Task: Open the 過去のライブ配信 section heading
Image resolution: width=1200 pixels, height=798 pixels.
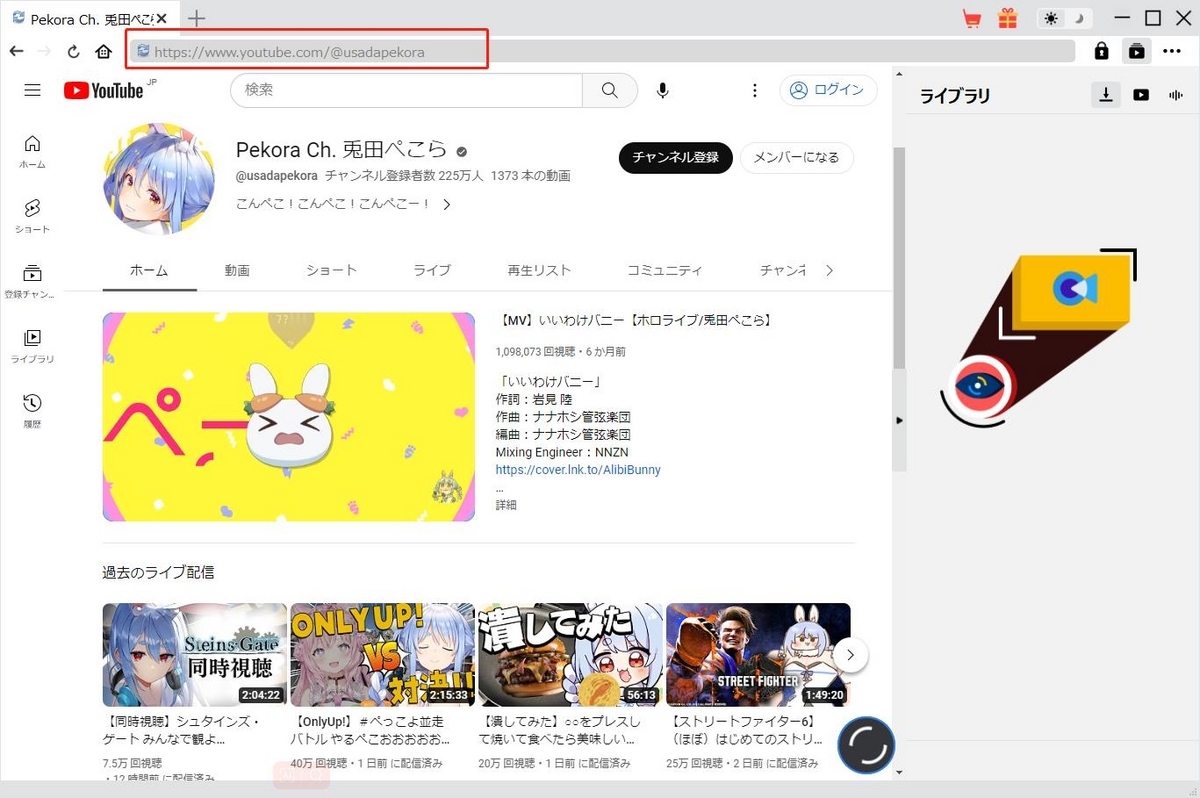Action: [158, 572]
